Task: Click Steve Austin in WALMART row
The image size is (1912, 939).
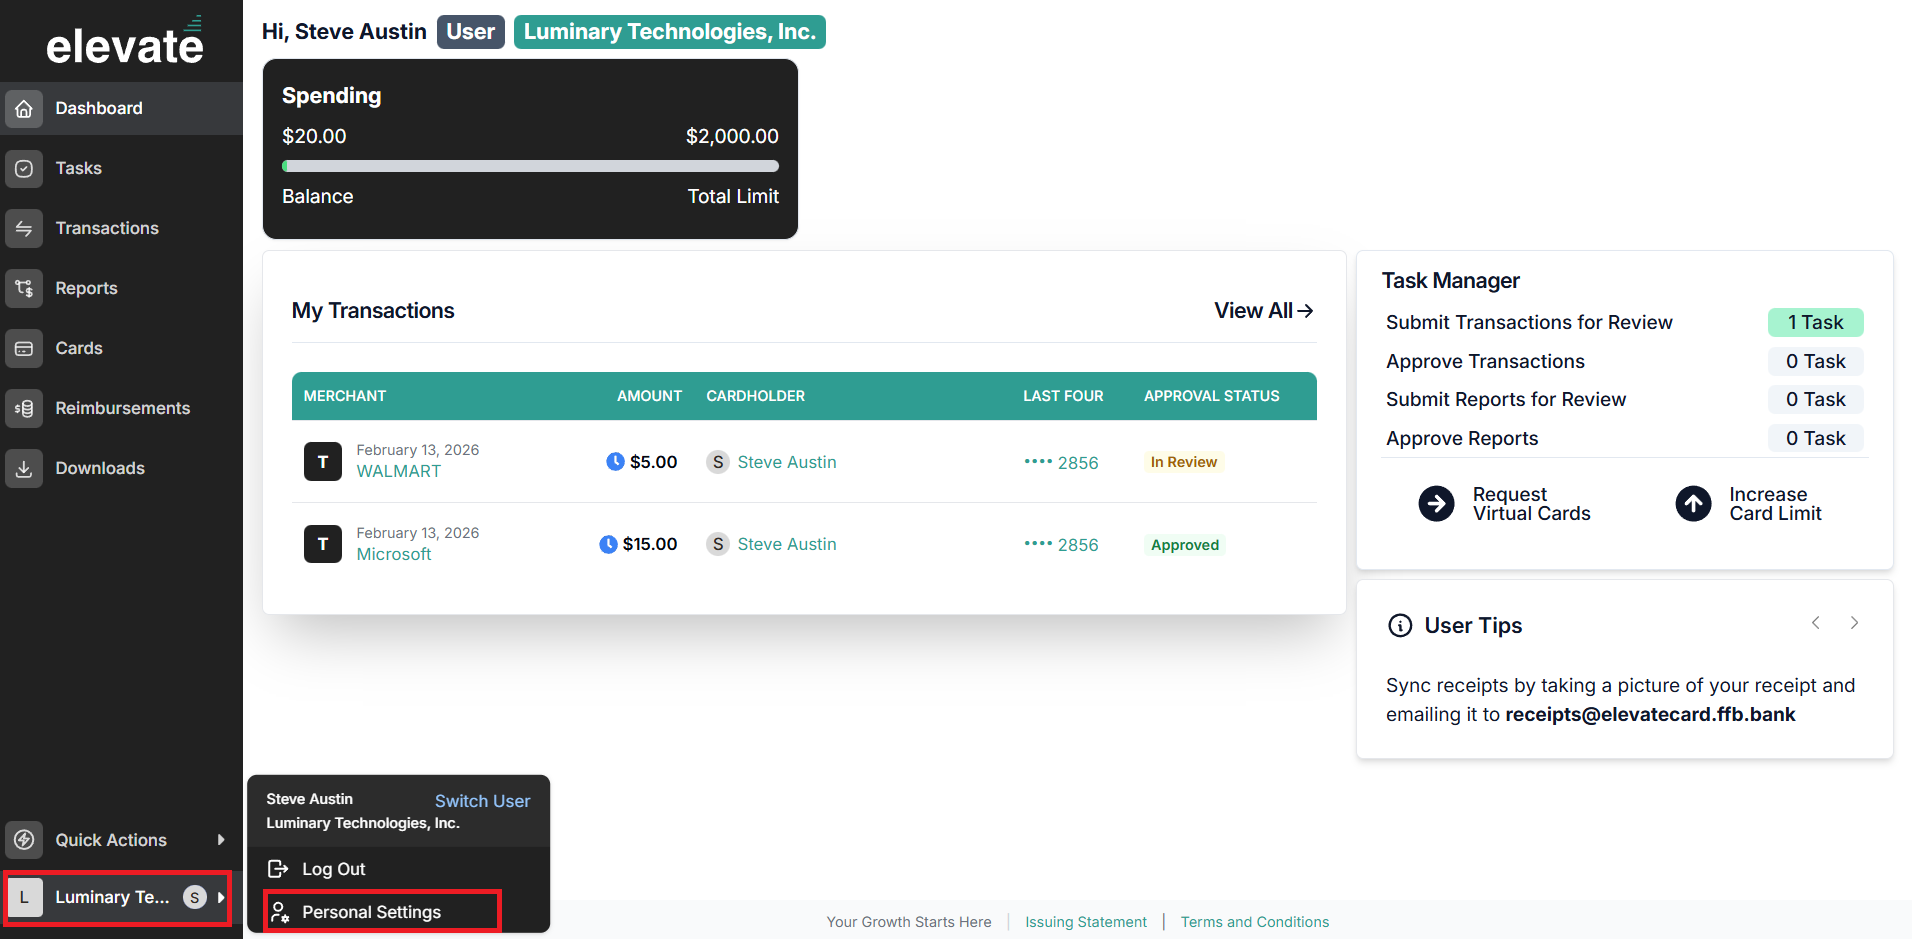Action: coord(787,462)
